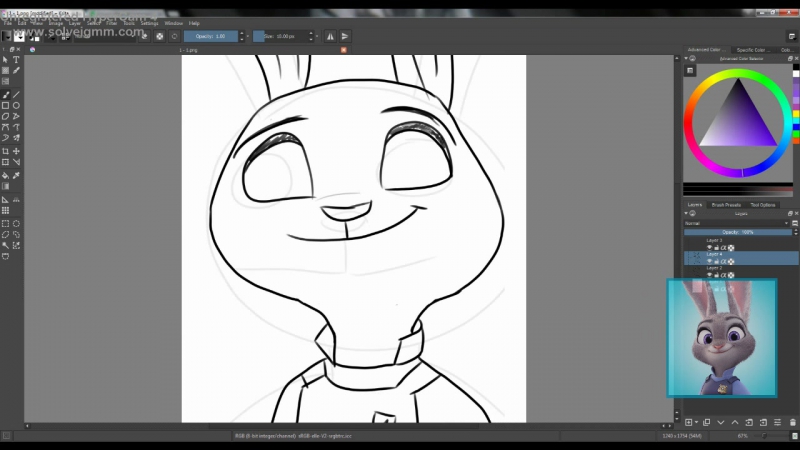The width and height of the screenshot is (800, 450).
Task: Select the Polygon tool
Action: click(6, 116)
